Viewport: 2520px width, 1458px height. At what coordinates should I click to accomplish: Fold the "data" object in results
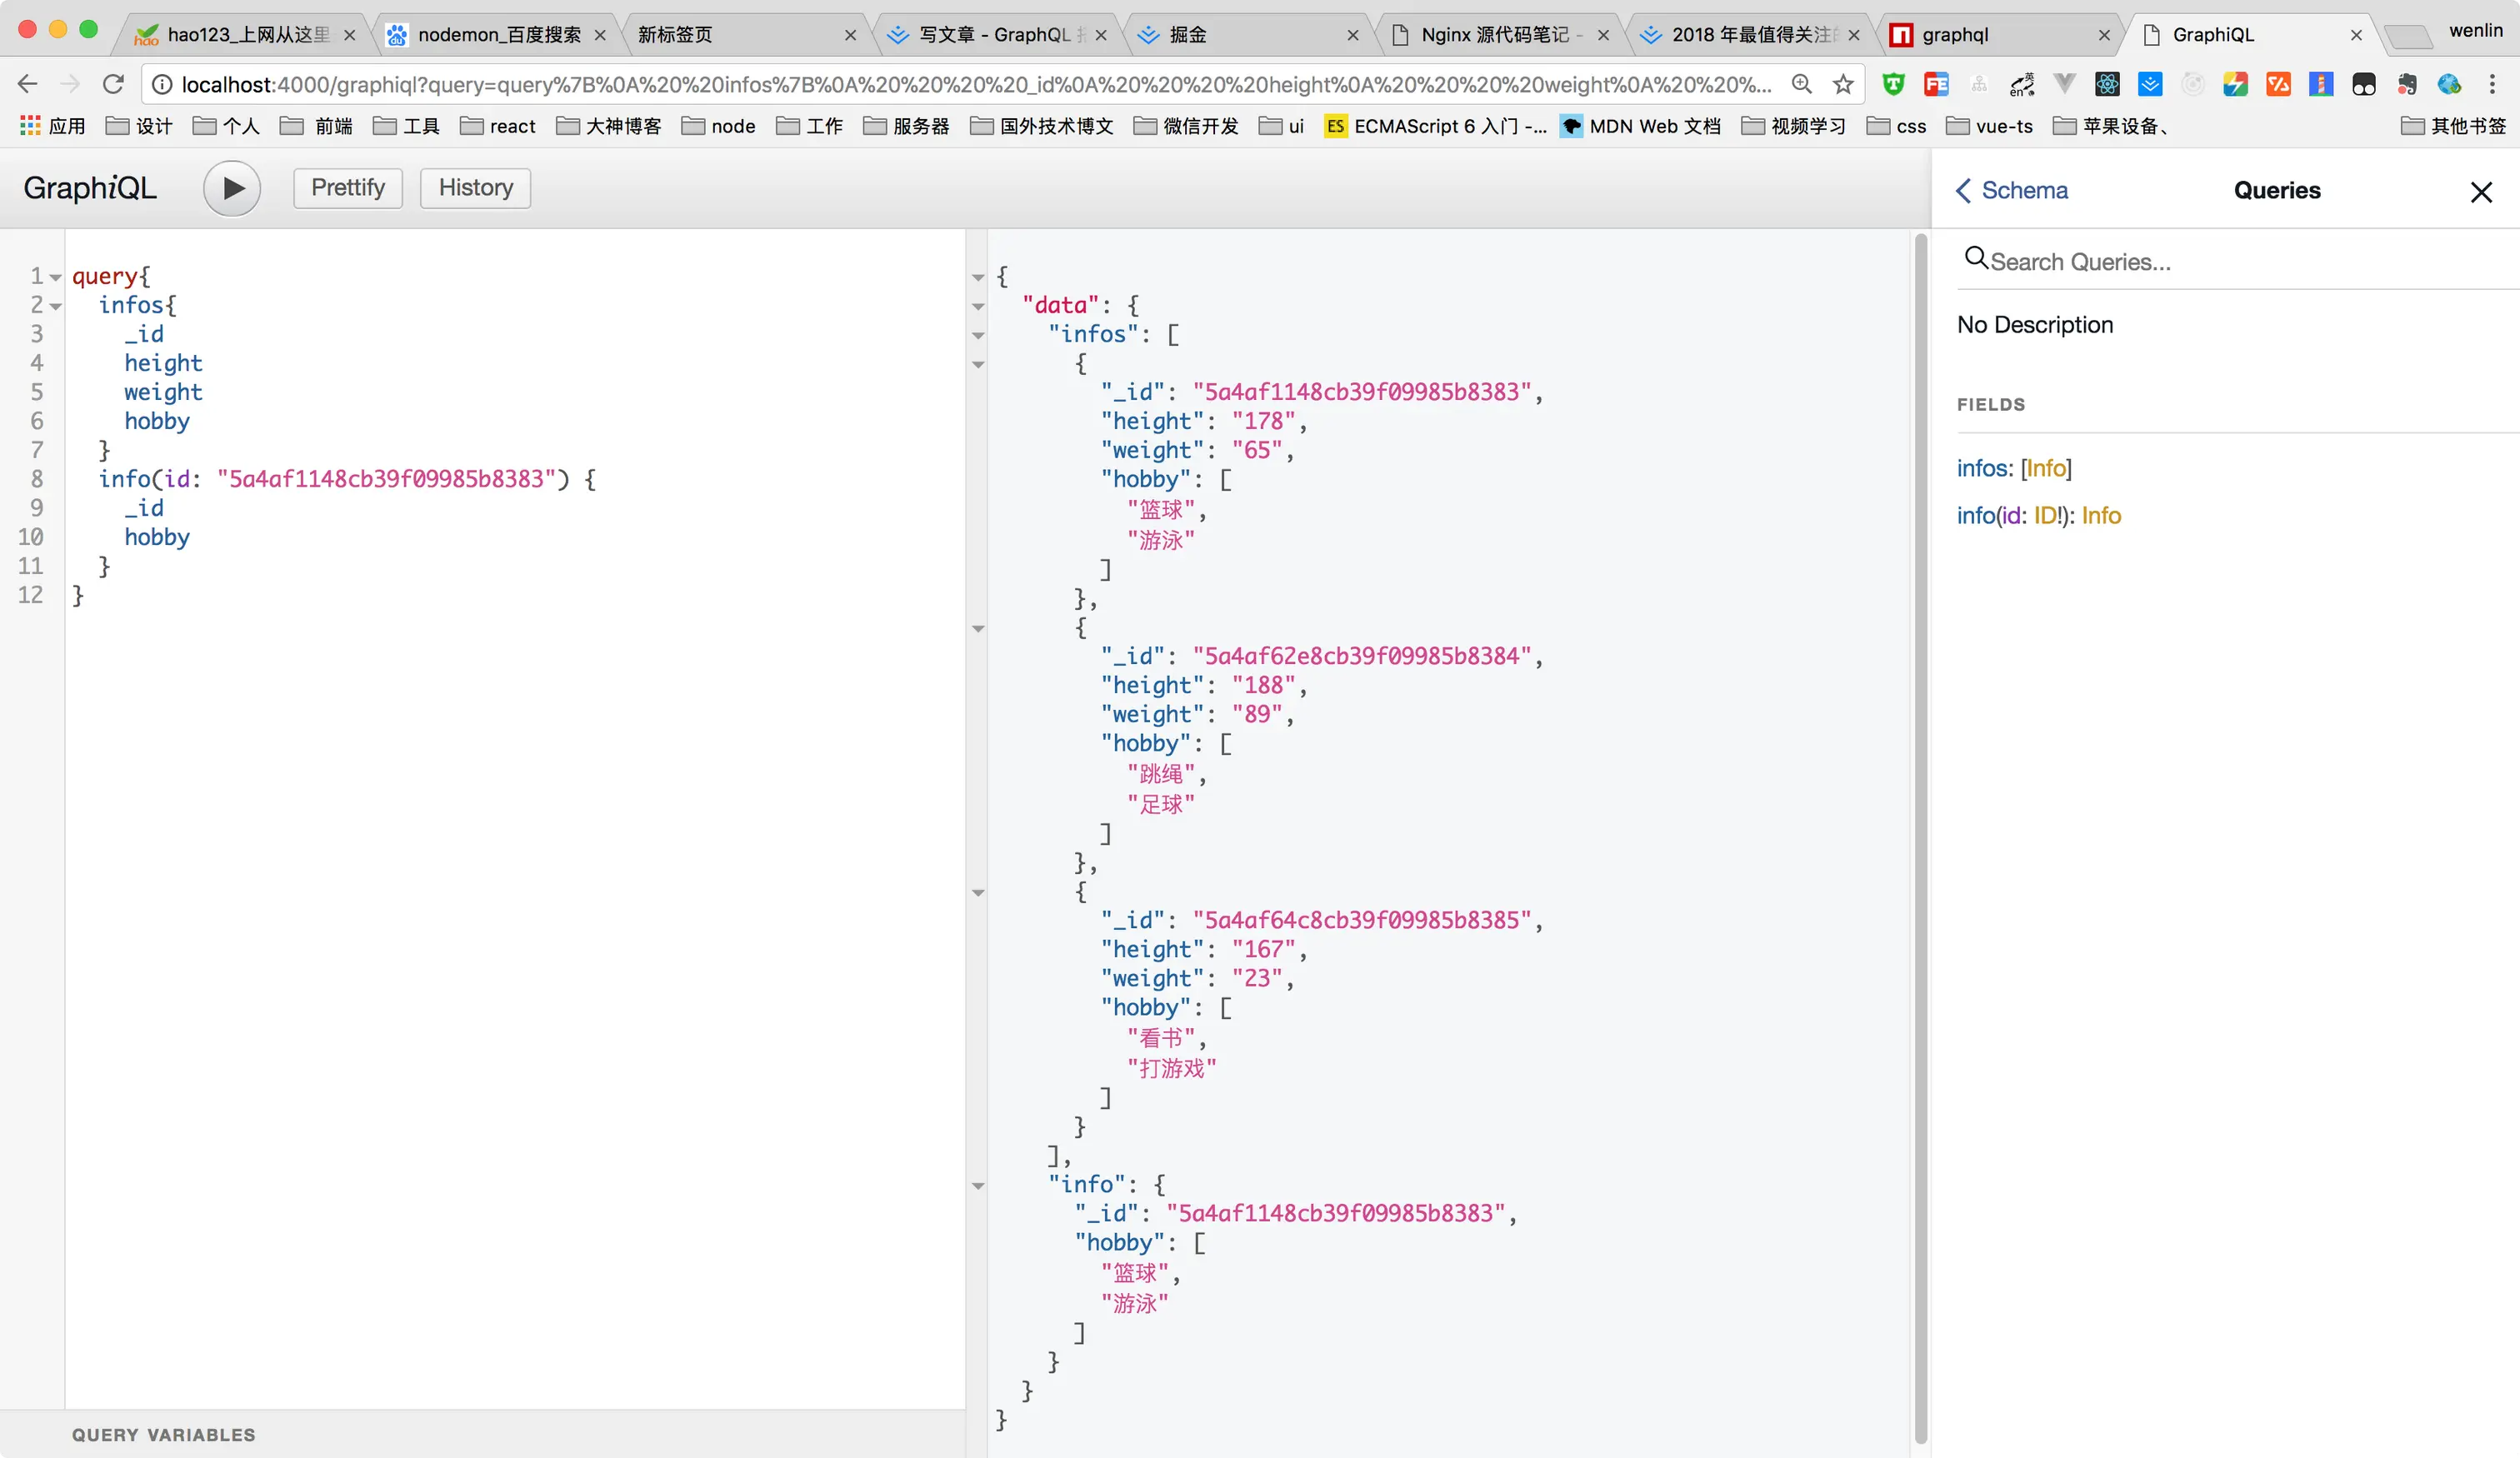click(978, 307)
